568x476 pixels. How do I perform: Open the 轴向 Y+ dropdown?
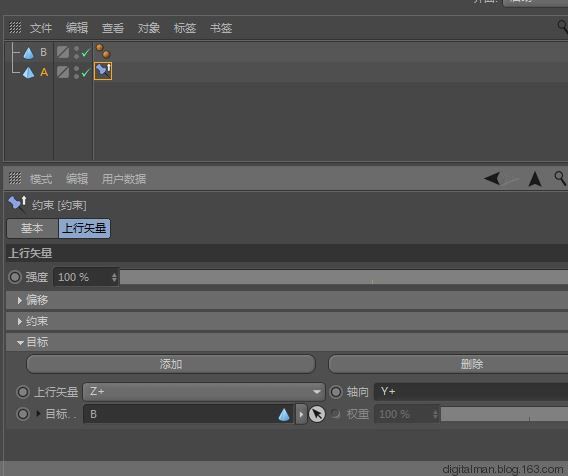pos(471,392)
